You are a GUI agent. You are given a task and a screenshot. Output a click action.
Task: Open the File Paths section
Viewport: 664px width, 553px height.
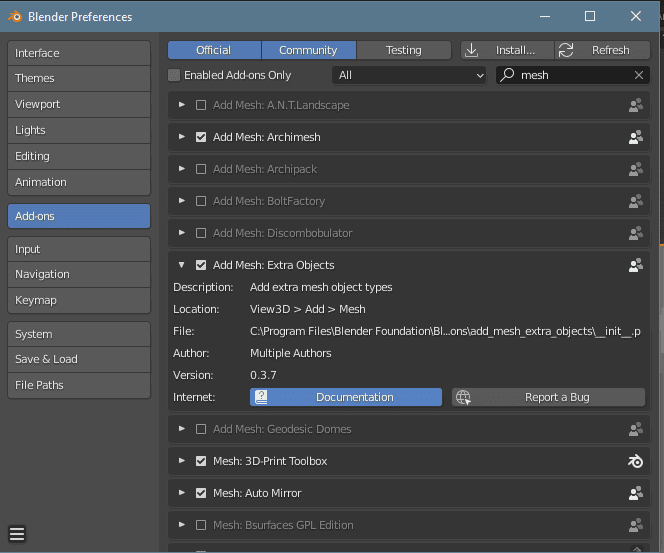(79, 385)
